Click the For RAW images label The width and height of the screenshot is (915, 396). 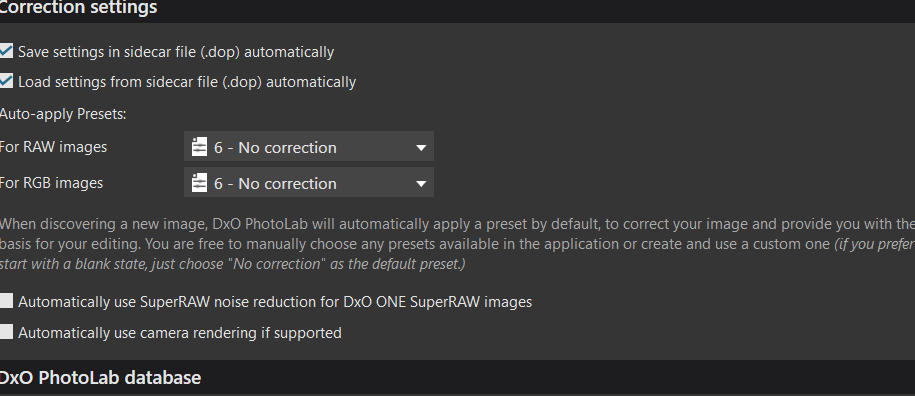(x=54, y=146)
